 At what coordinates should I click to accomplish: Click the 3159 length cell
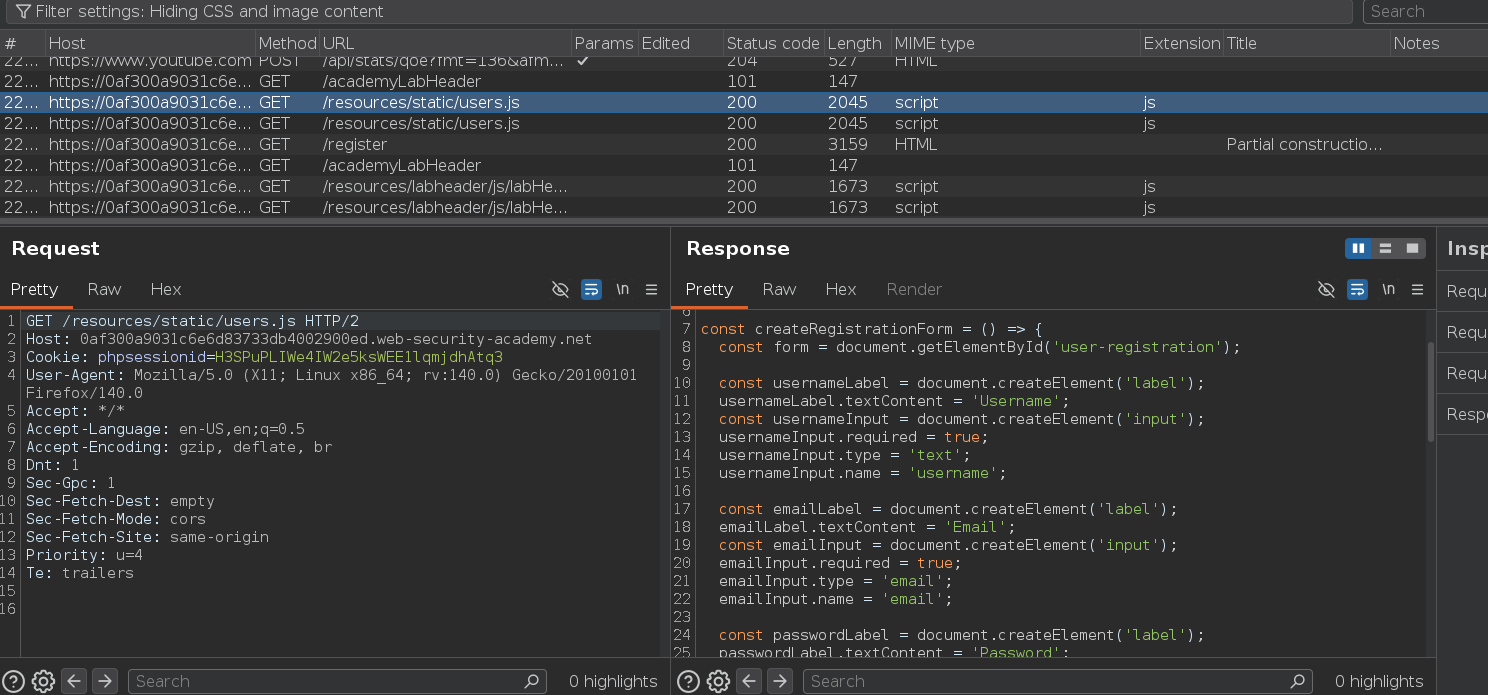848,144
